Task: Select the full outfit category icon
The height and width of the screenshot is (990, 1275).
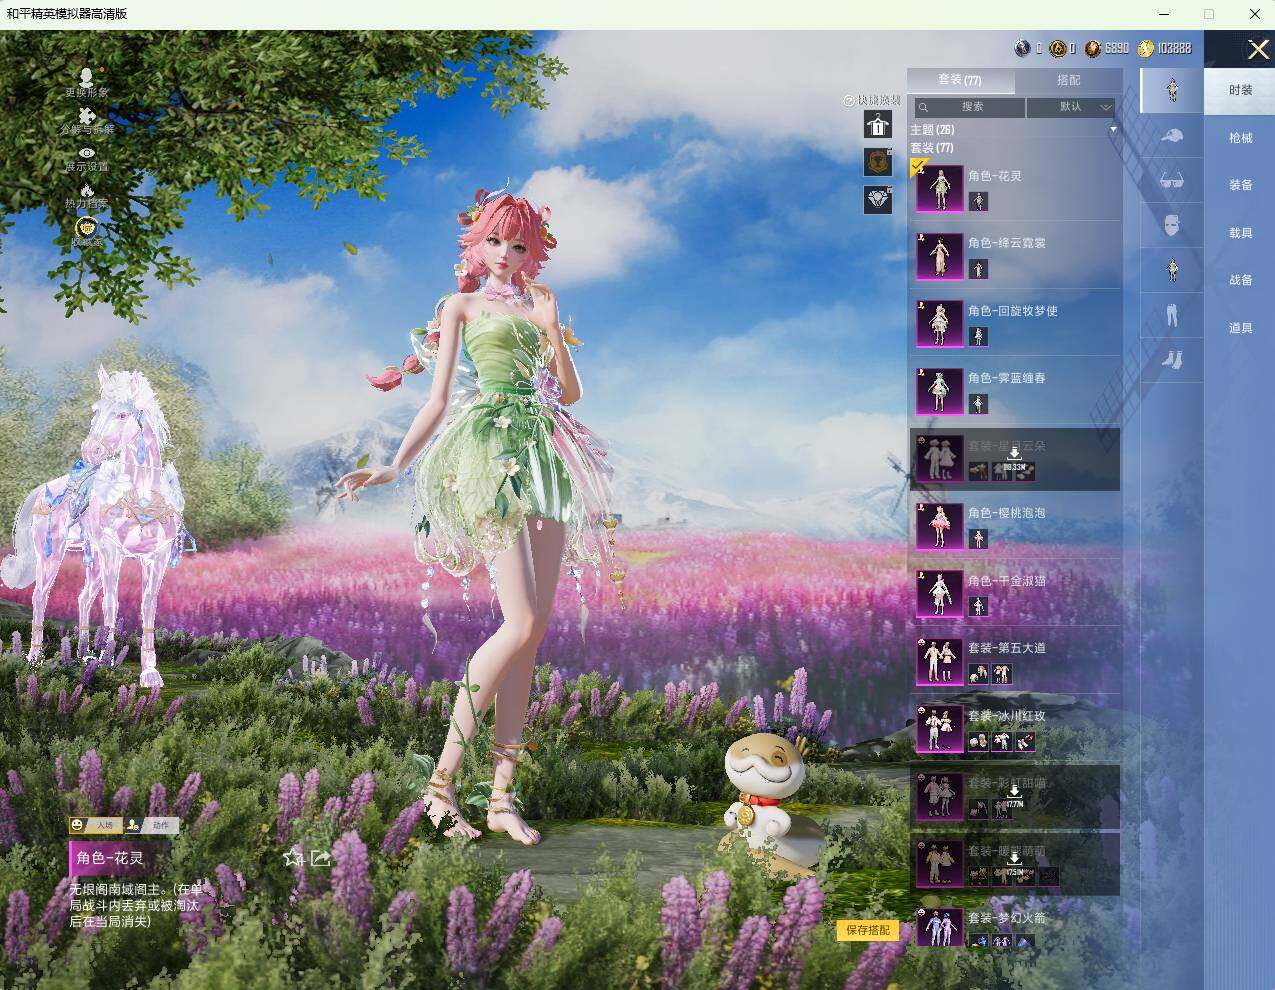Action: coord(1172,90)
